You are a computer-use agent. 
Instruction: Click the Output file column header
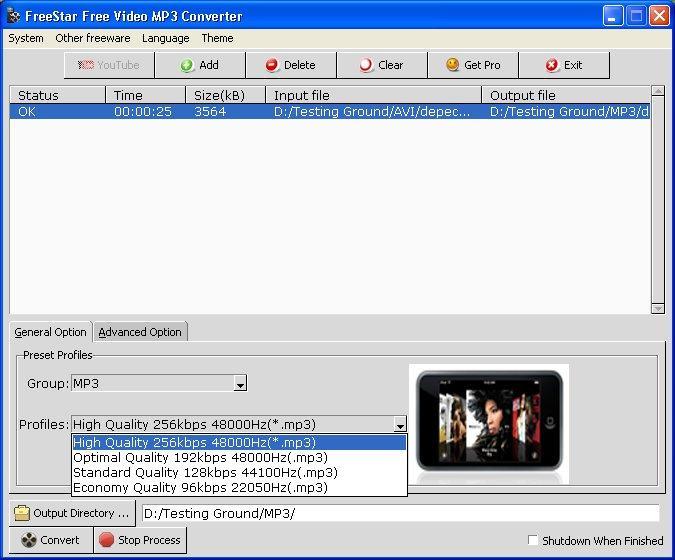click(566, 95)
